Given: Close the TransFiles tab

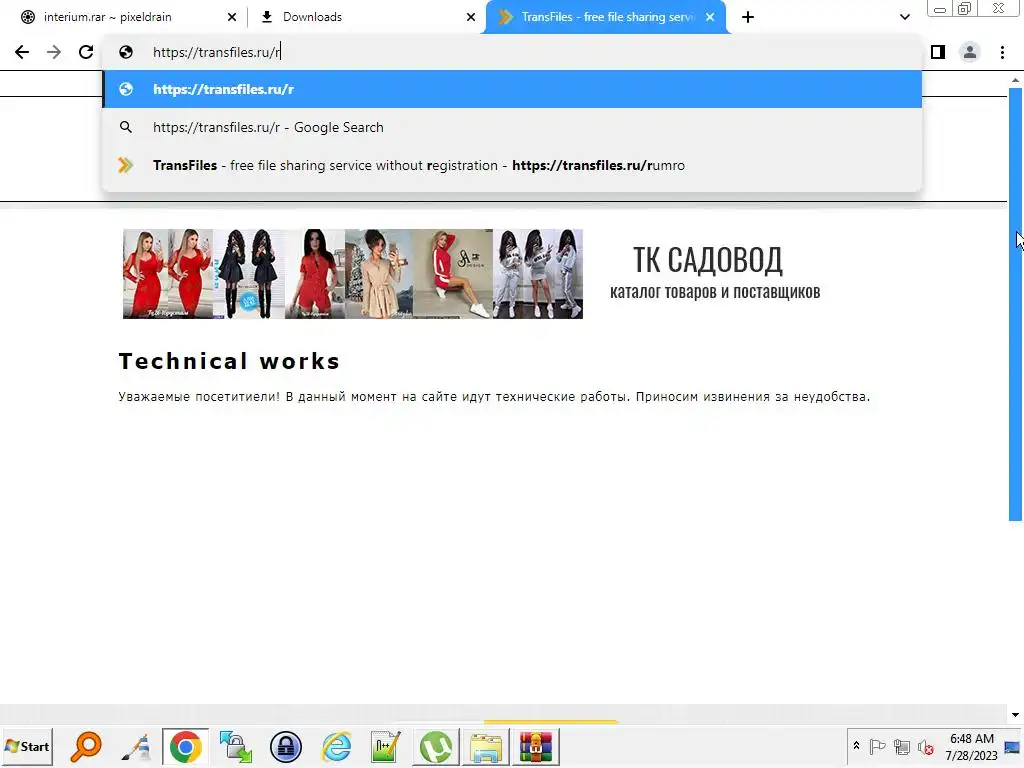Looking at the screenshot, I should 710,18.
